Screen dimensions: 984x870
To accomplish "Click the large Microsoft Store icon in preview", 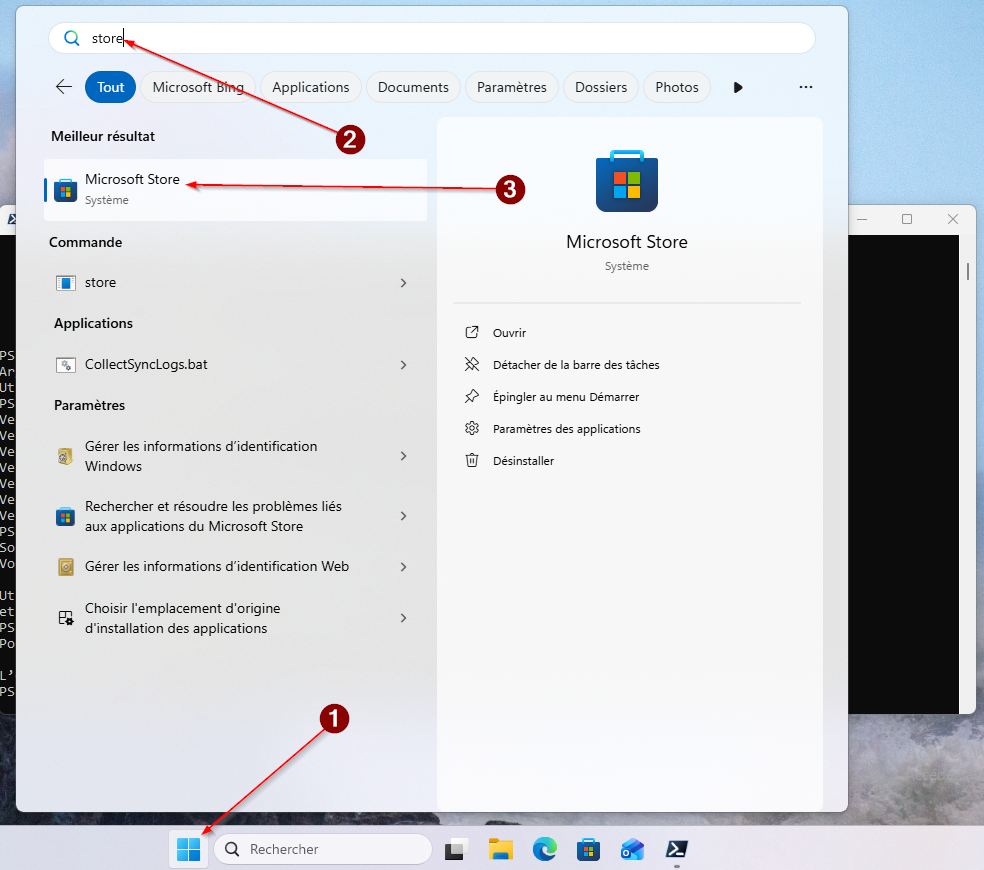I will [627, 181].
